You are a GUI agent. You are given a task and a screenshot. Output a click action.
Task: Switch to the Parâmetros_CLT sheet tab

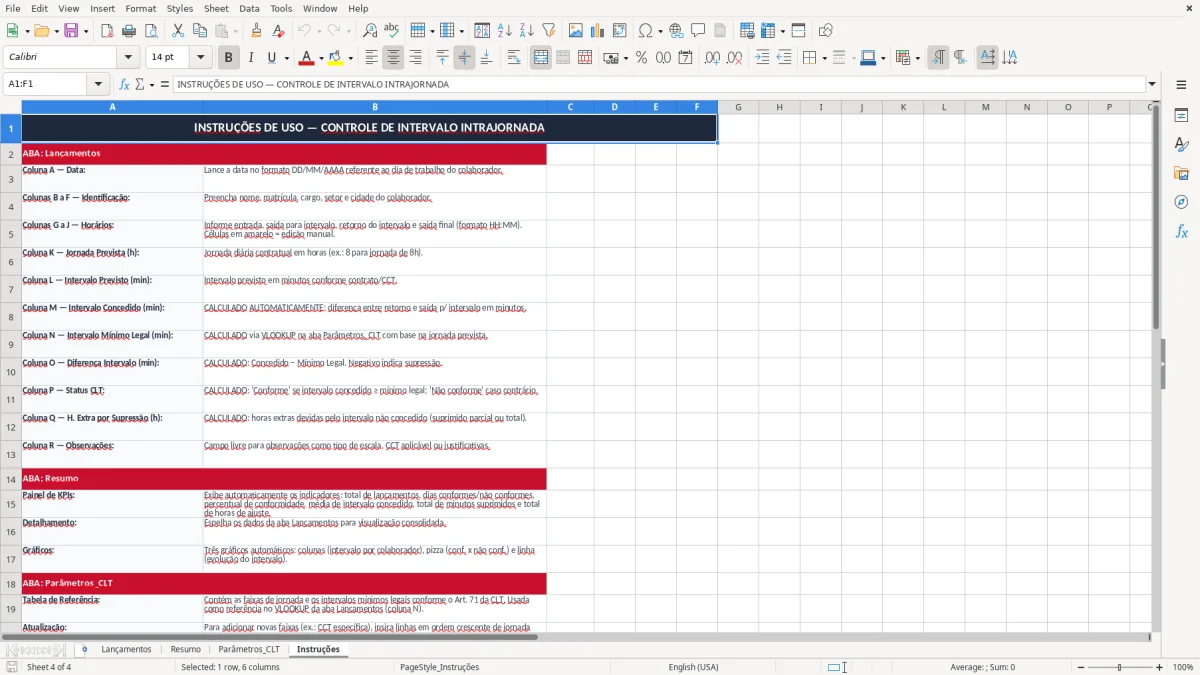tap(249, 649)
